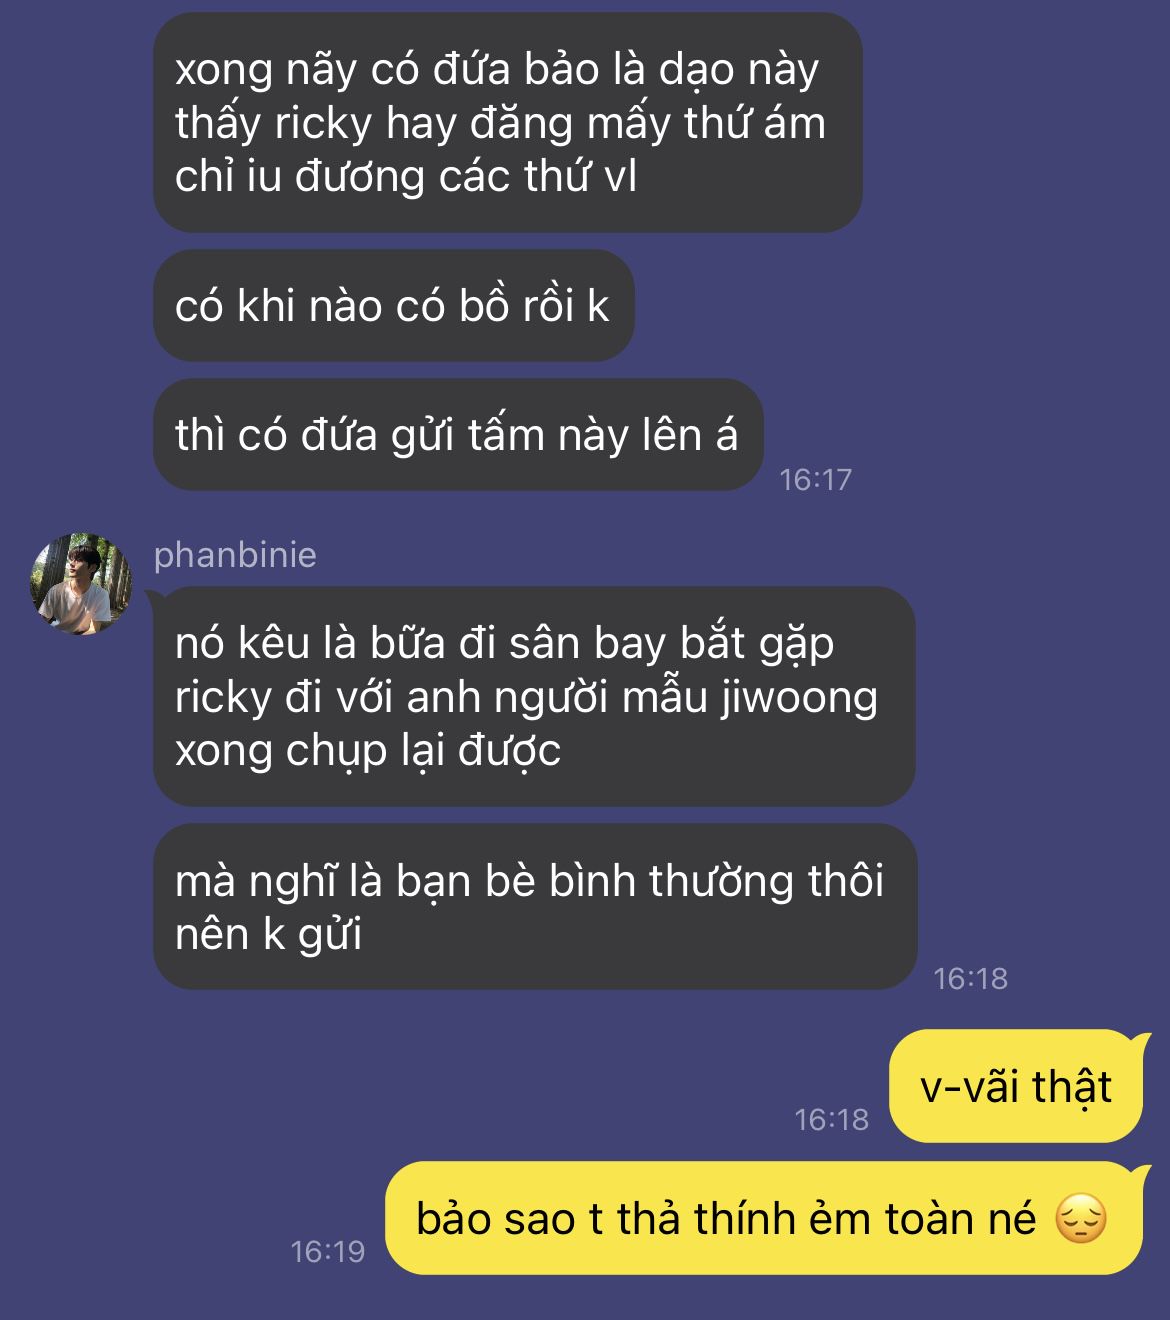Tap the 'mà nghĩ là bạn bè bình thường' bubble
This screenshot has width=1170, height=1320.
[535, 907]
